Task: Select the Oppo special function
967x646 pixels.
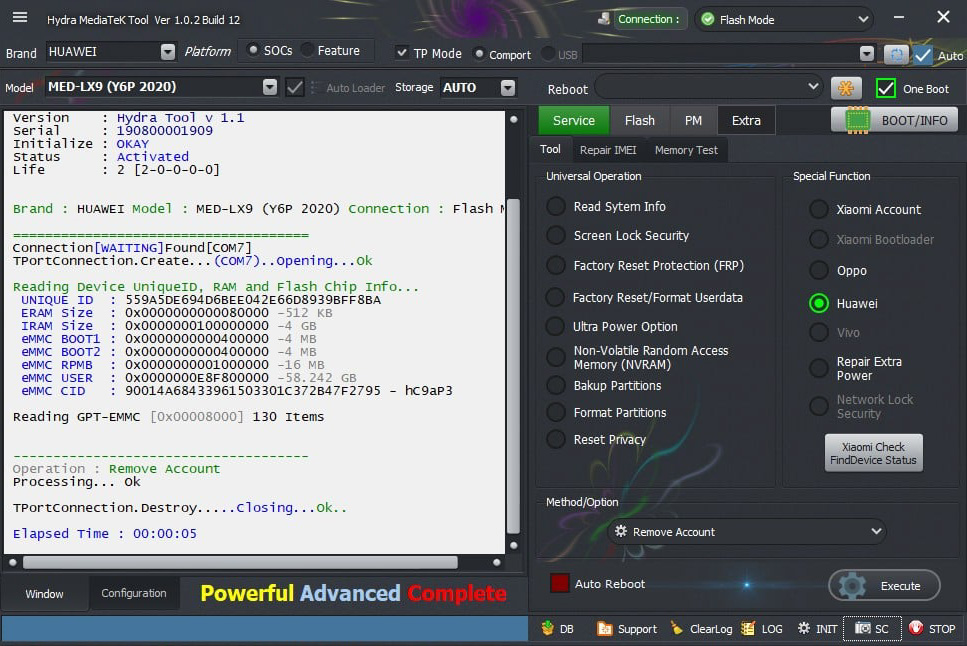Action: pyautogui.click(x=818, y=270)
